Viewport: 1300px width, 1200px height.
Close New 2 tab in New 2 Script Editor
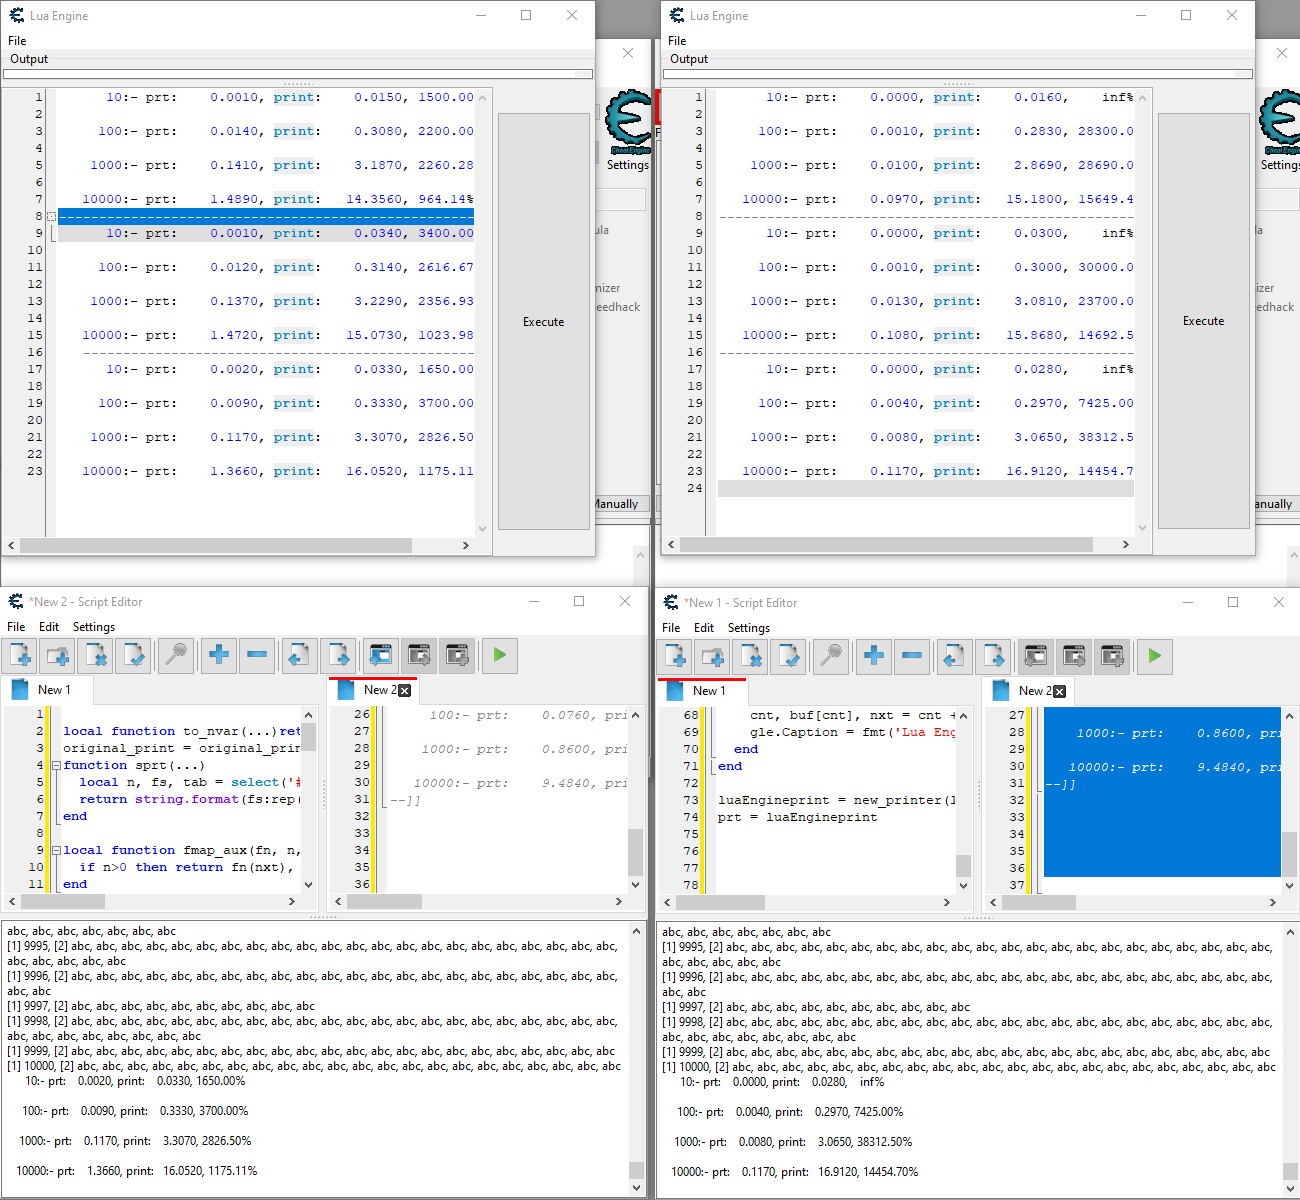click(x=405, y=691)
